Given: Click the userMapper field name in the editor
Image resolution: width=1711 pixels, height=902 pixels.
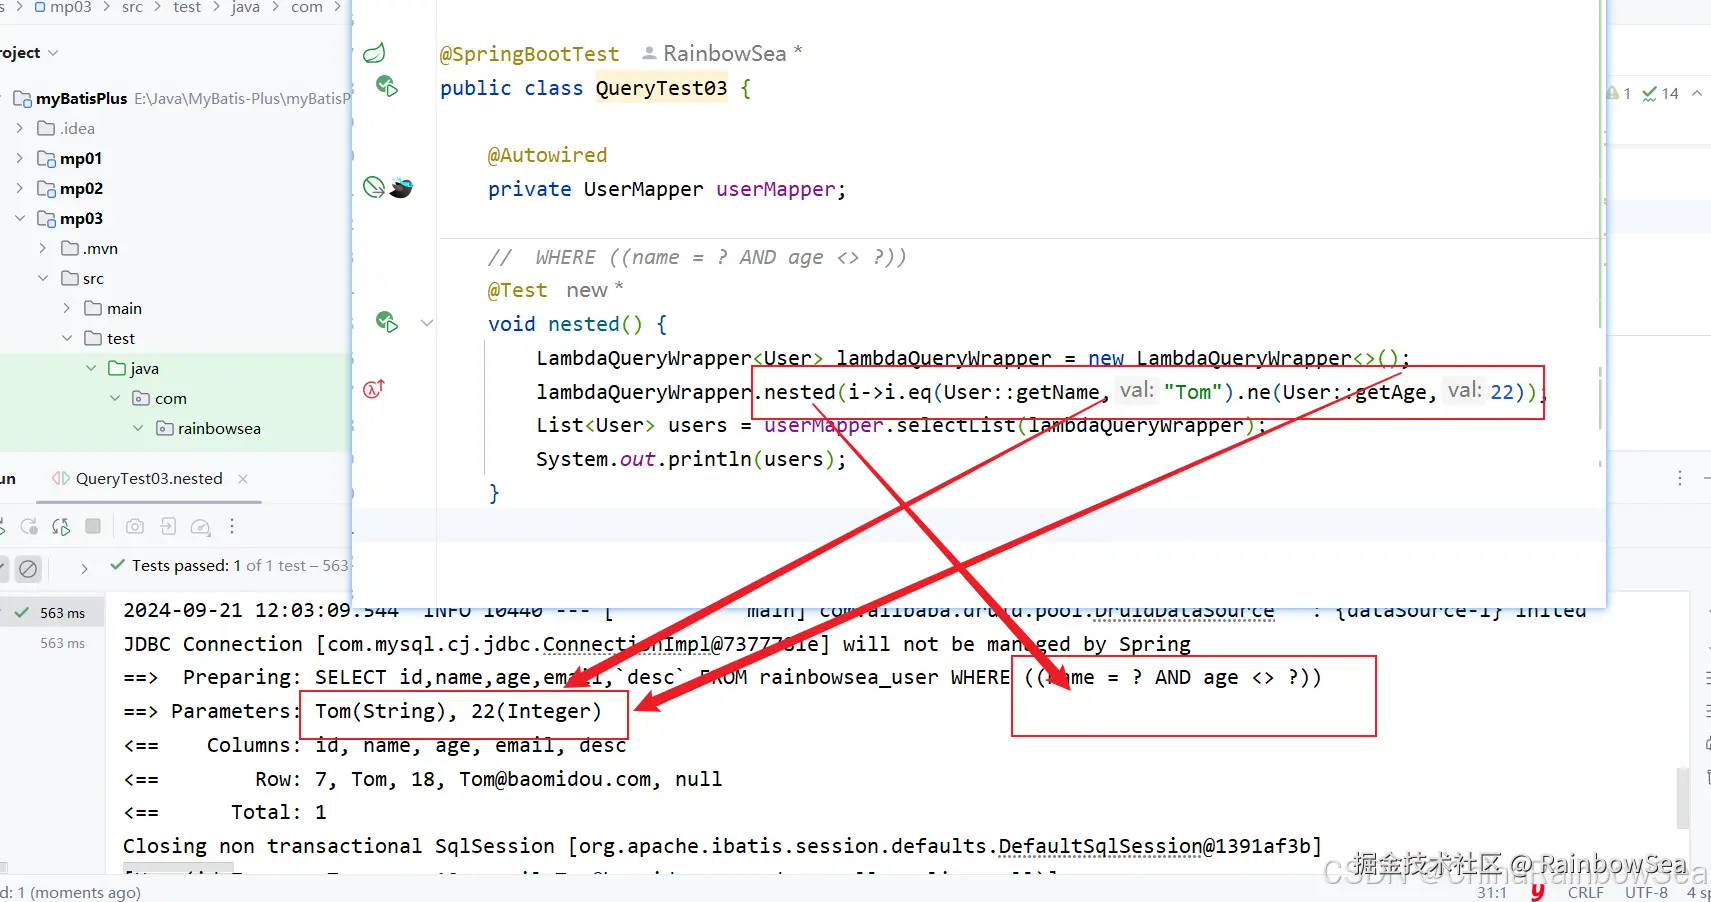Looking at the screenshot, I should tap(775, 189).
